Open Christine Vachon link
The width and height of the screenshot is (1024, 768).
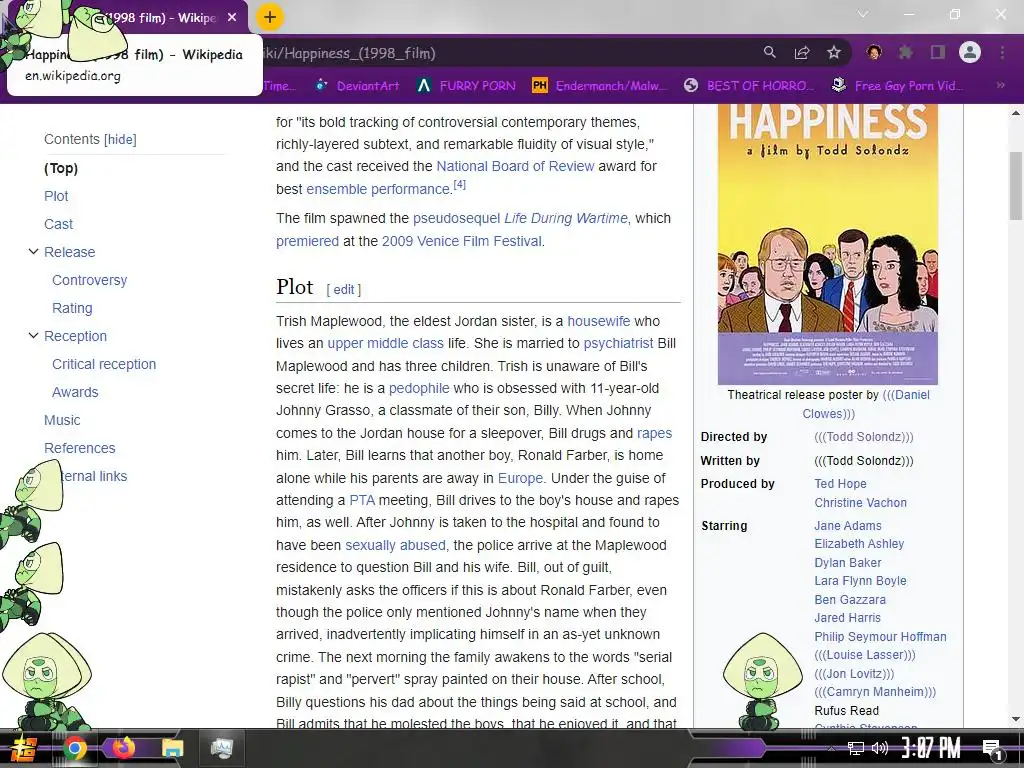coord(861,503)
